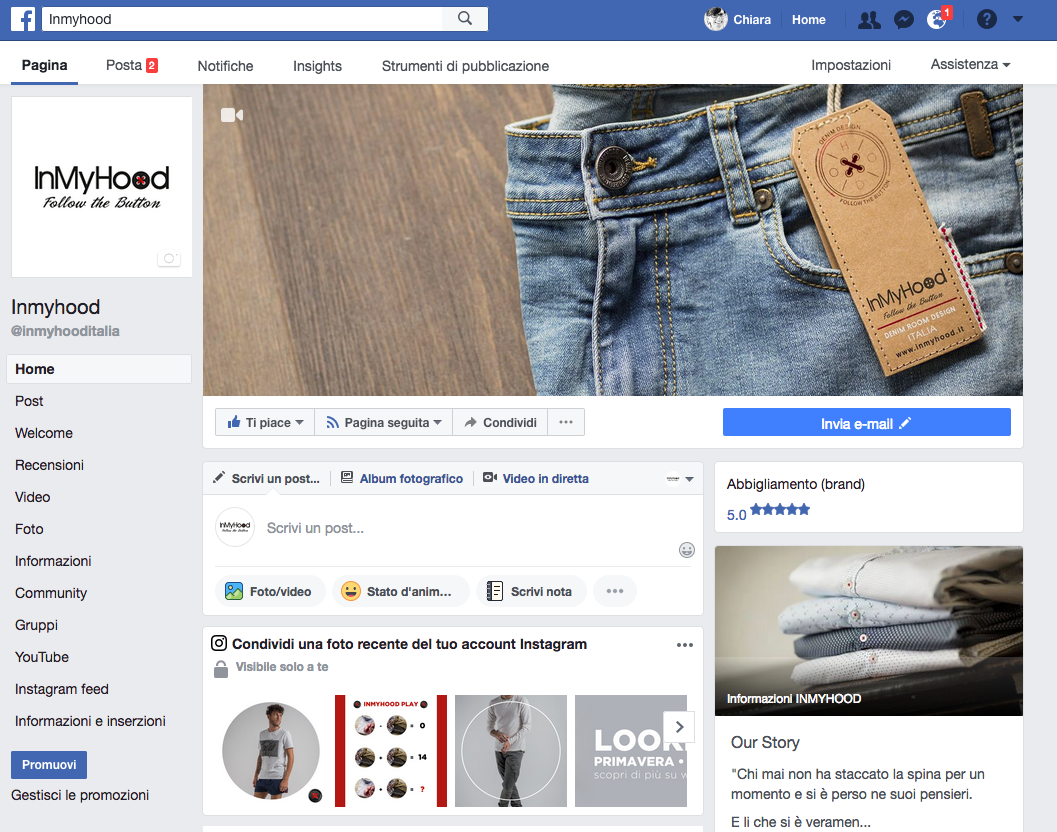Screen dimensions: 1057x832
Task: Open Recensioni in the sidebar
Action: pos(49,465)
